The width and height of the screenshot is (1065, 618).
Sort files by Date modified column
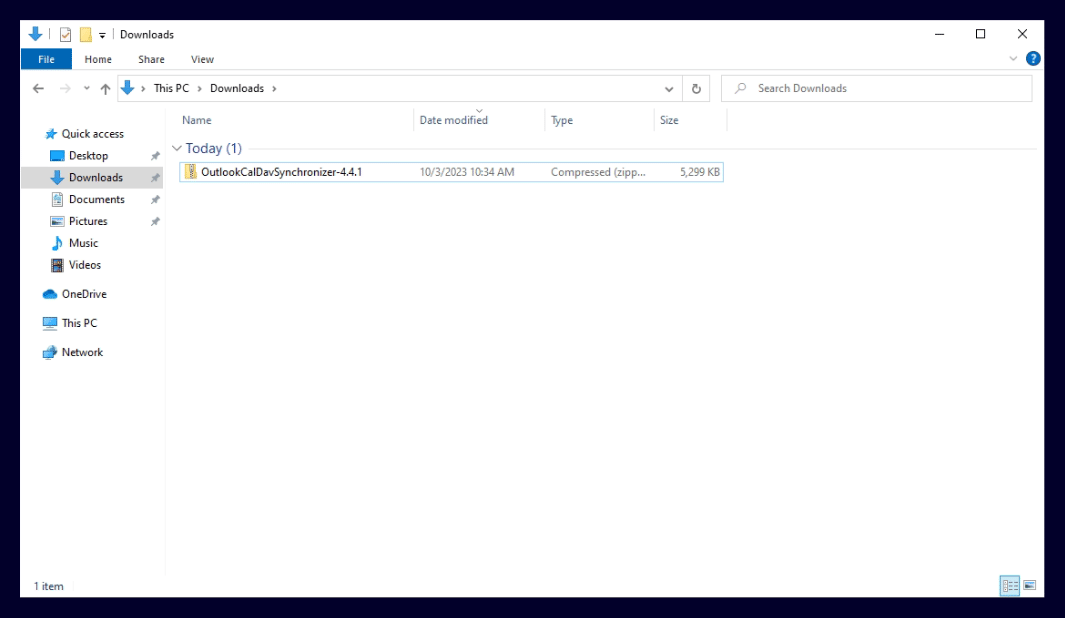click(x=453, y=120)
